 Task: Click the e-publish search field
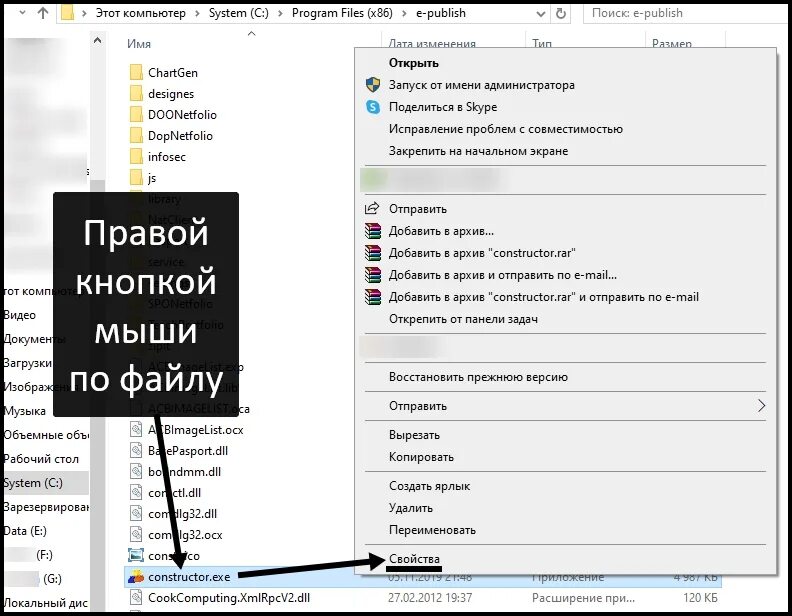point(686,13)
